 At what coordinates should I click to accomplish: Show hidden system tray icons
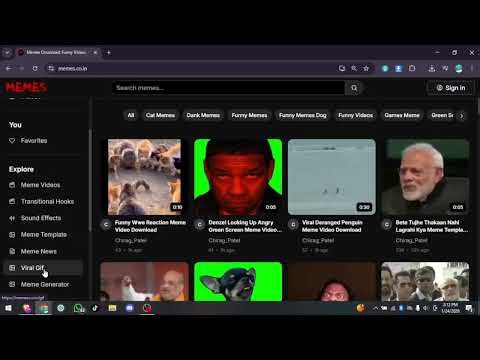375,308
